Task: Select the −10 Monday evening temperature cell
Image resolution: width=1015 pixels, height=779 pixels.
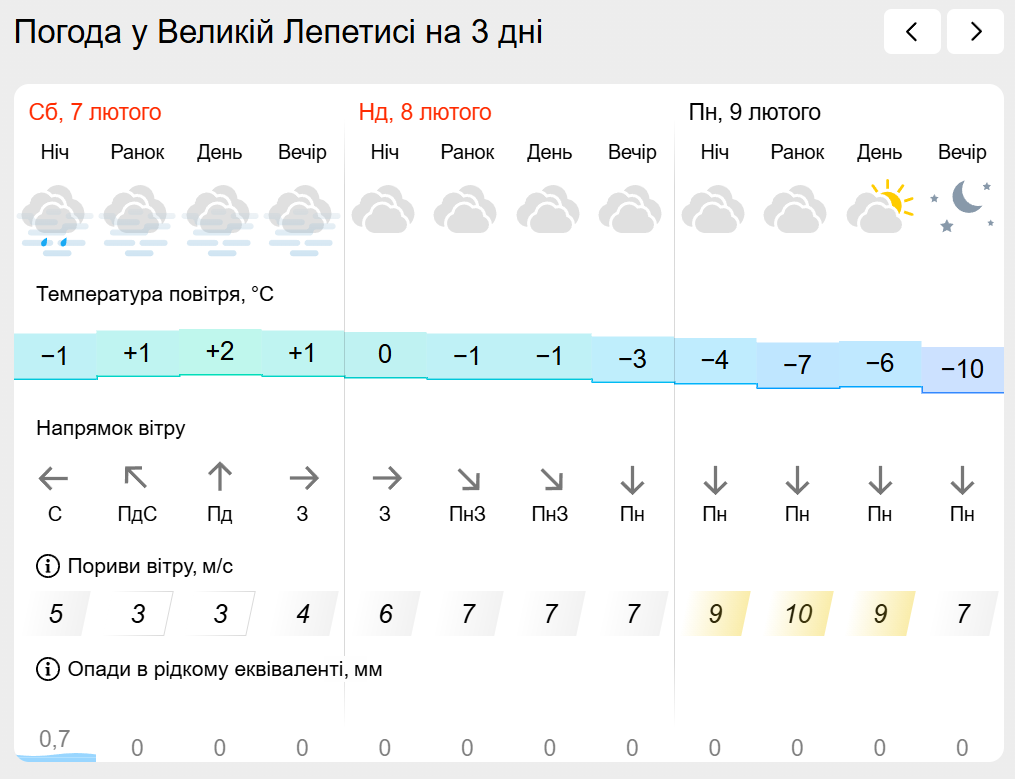Action: coord(962,369)
